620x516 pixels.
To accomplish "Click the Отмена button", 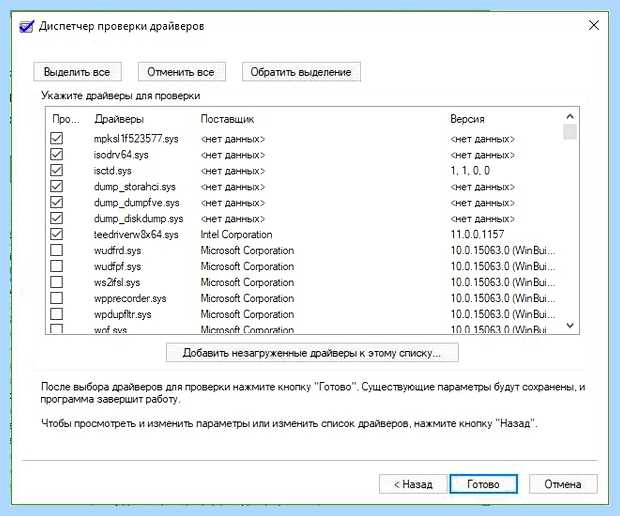I will 563,484.
